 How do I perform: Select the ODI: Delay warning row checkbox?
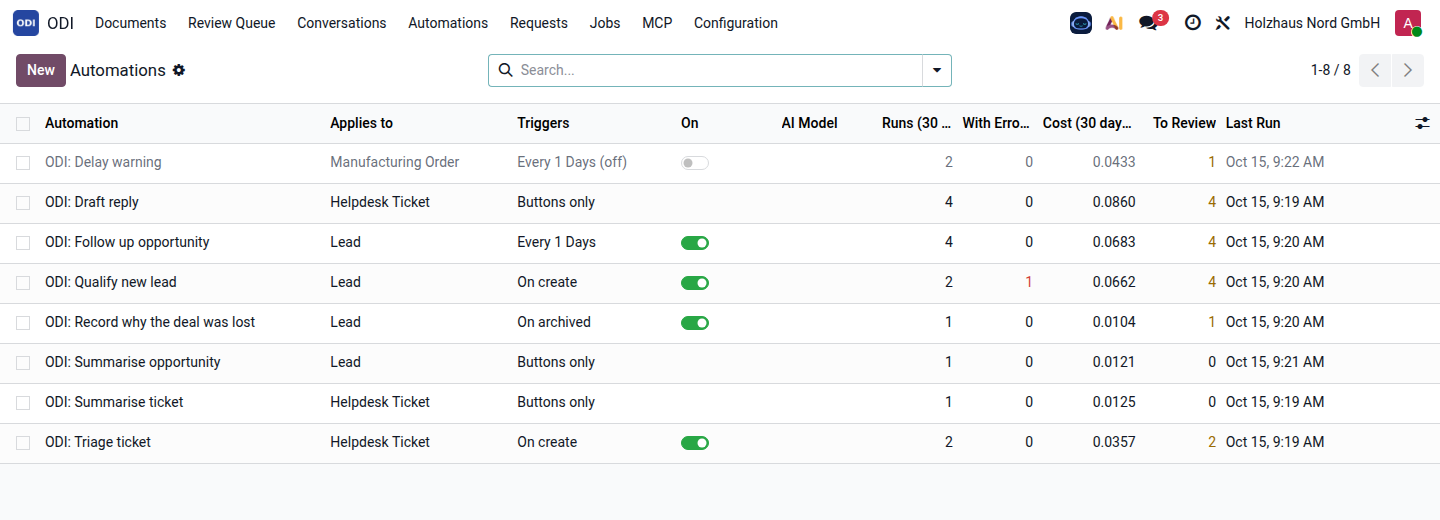(23, 162)
